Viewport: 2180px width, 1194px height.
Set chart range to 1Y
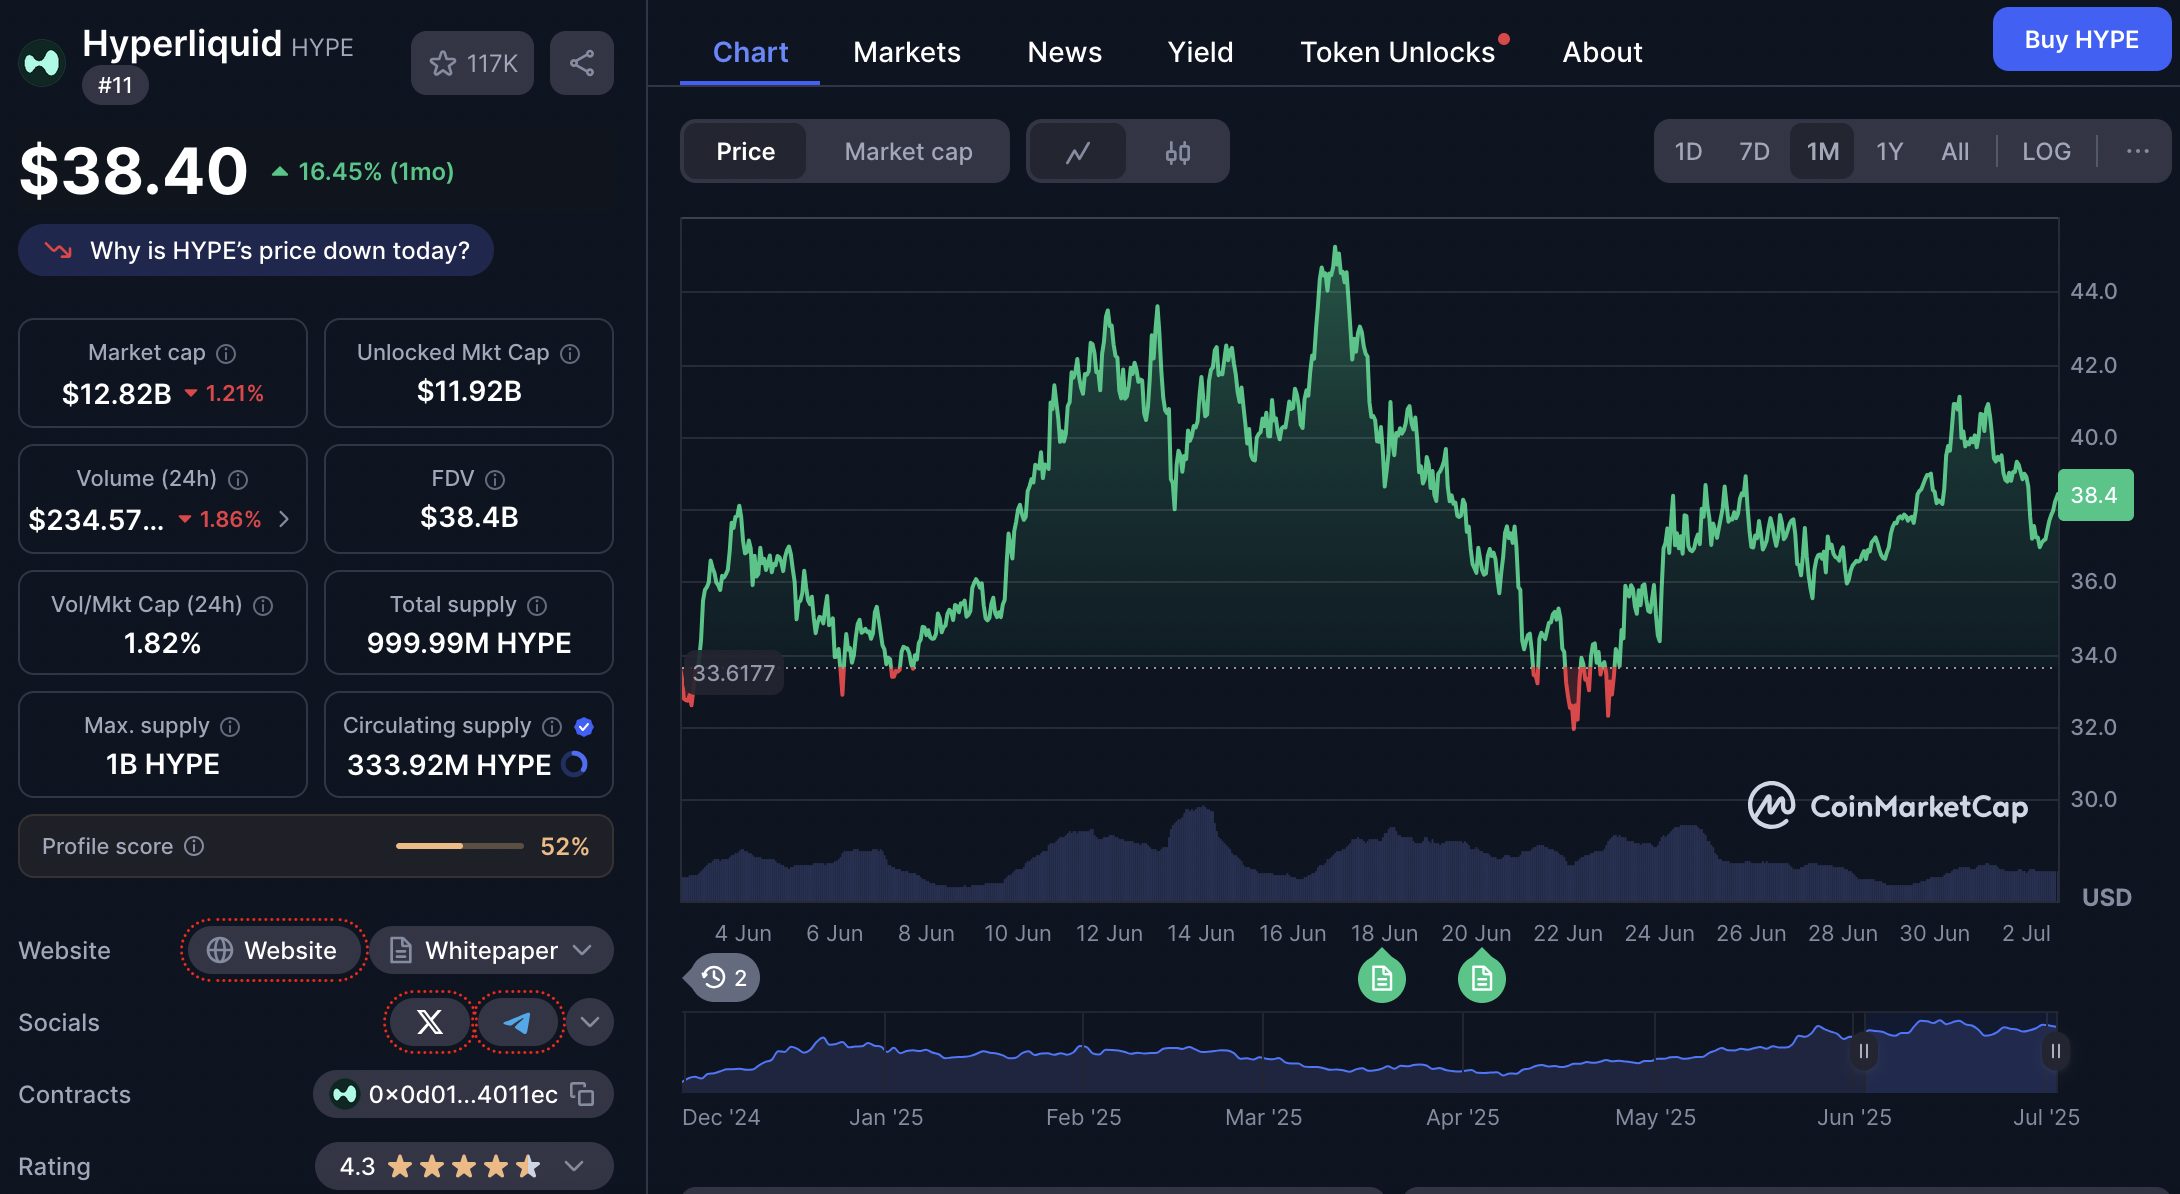(1889, 151)
